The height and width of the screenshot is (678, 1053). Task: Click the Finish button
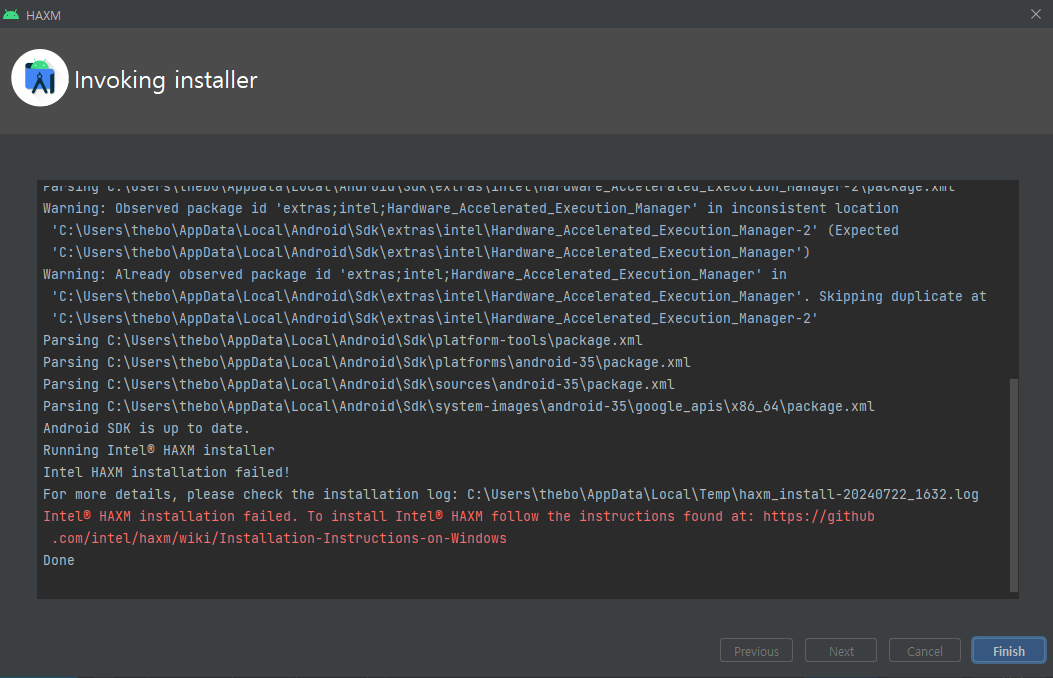pyautogui.click(x=1009, y=650)
